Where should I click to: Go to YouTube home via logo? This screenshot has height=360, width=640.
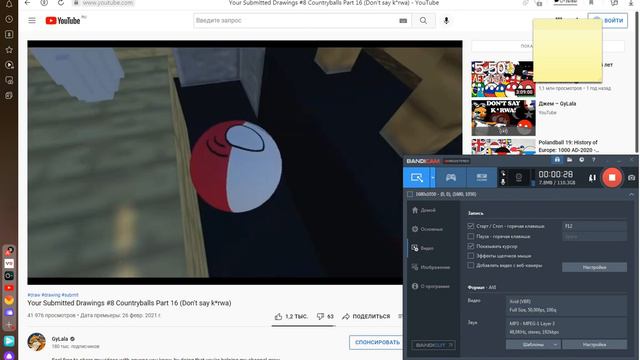[x=63, y=20]
